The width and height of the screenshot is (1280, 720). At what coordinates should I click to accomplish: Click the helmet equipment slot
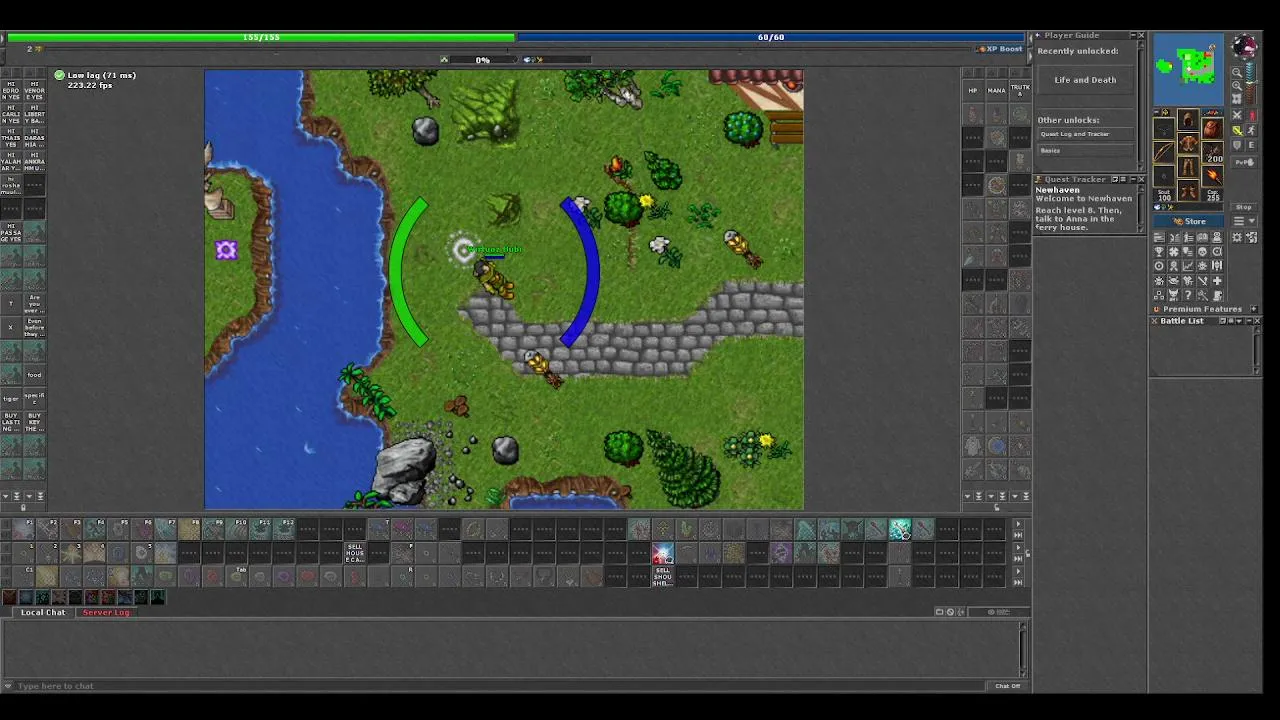(x=1188, y=119)
